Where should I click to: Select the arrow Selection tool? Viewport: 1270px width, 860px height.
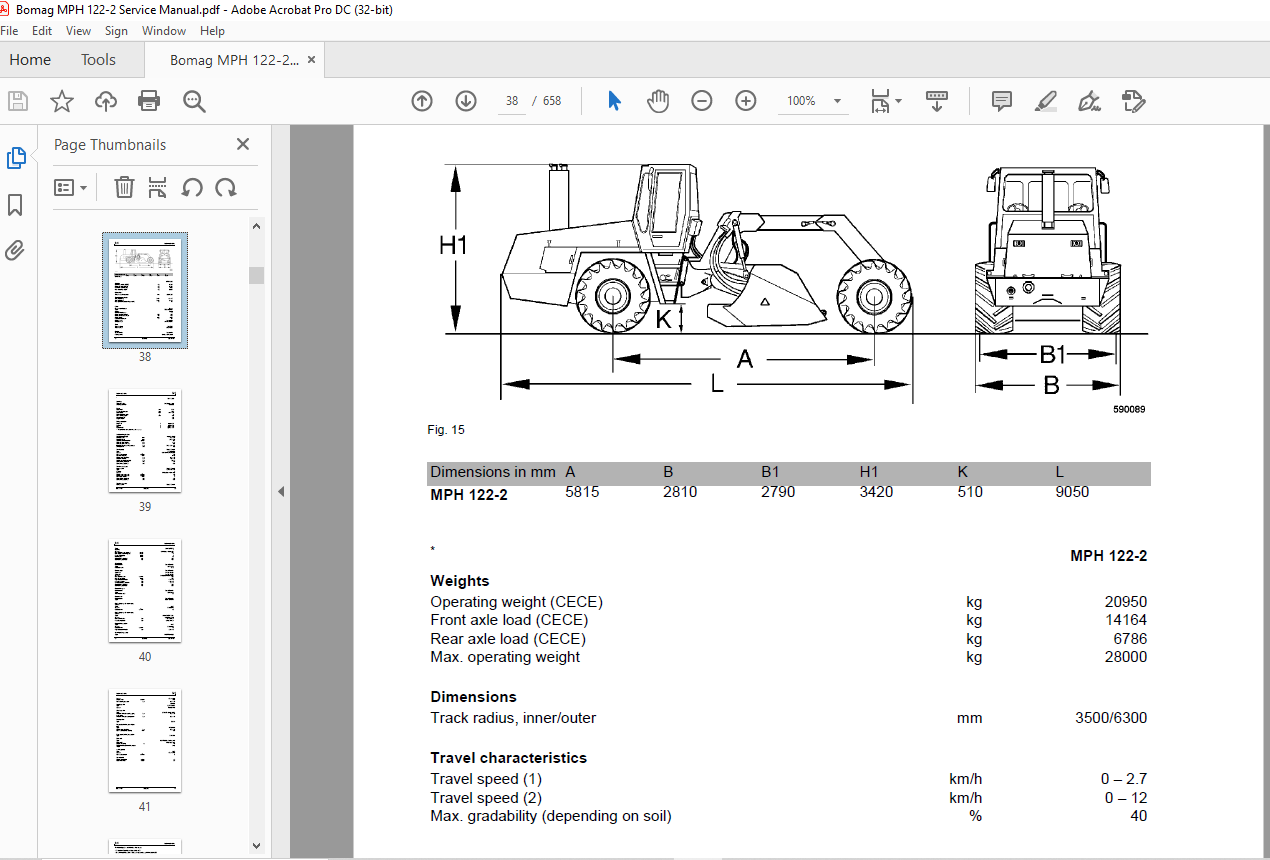[614, 101]
